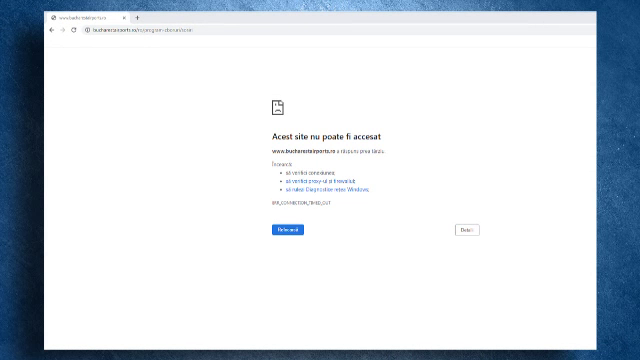
Task: Open a new tab with the plus icon
Action: point(137,18)
